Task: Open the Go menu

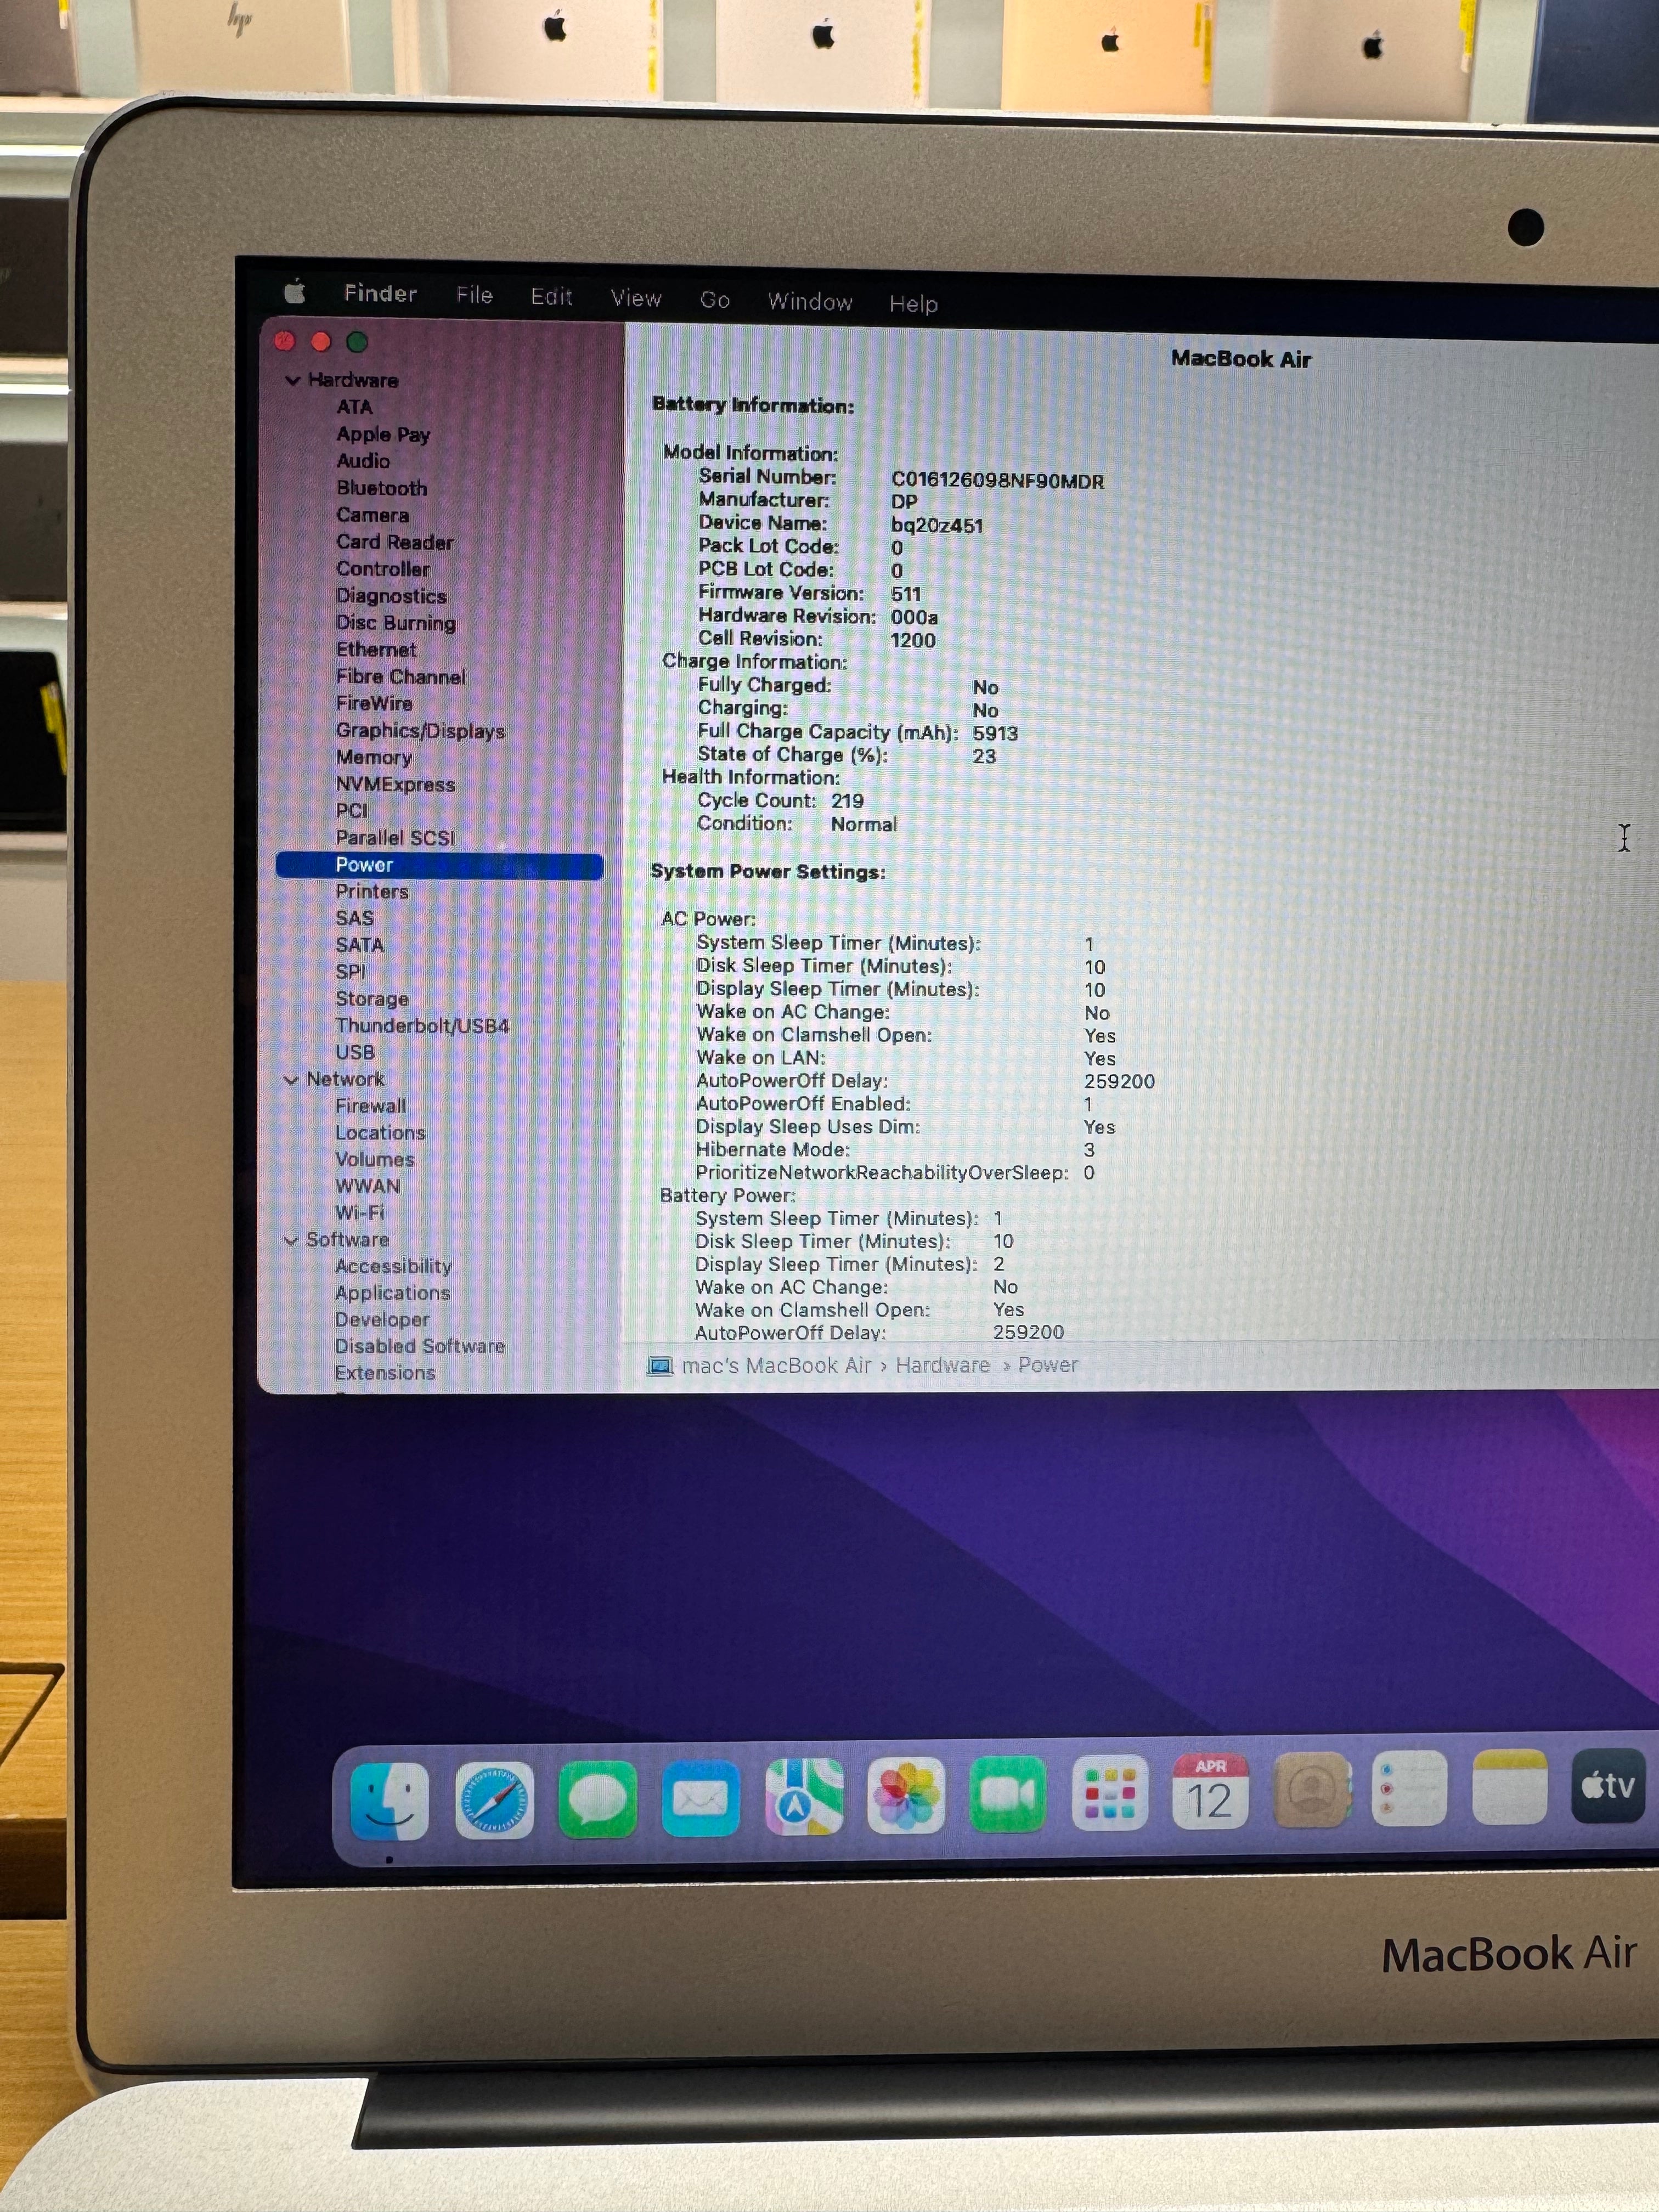Action: pos(715,300)
